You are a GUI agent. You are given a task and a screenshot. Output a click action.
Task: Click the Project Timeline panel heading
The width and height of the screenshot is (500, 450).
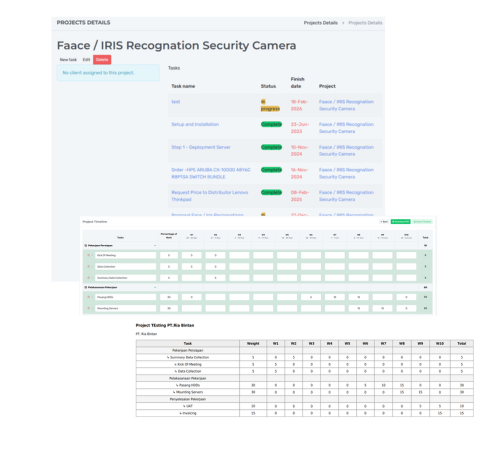click(95, 222)
